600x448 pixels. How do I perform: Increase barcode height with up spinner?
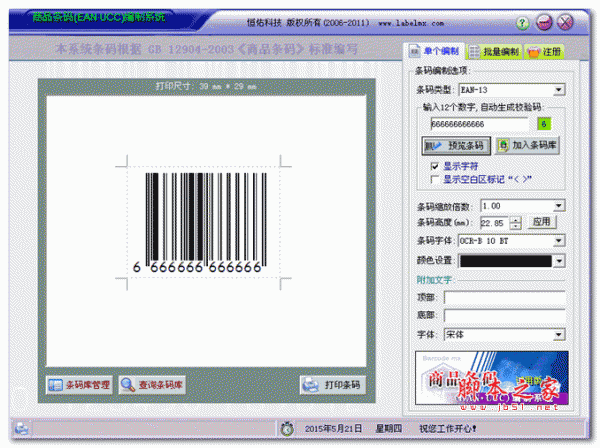click(516, 220)
